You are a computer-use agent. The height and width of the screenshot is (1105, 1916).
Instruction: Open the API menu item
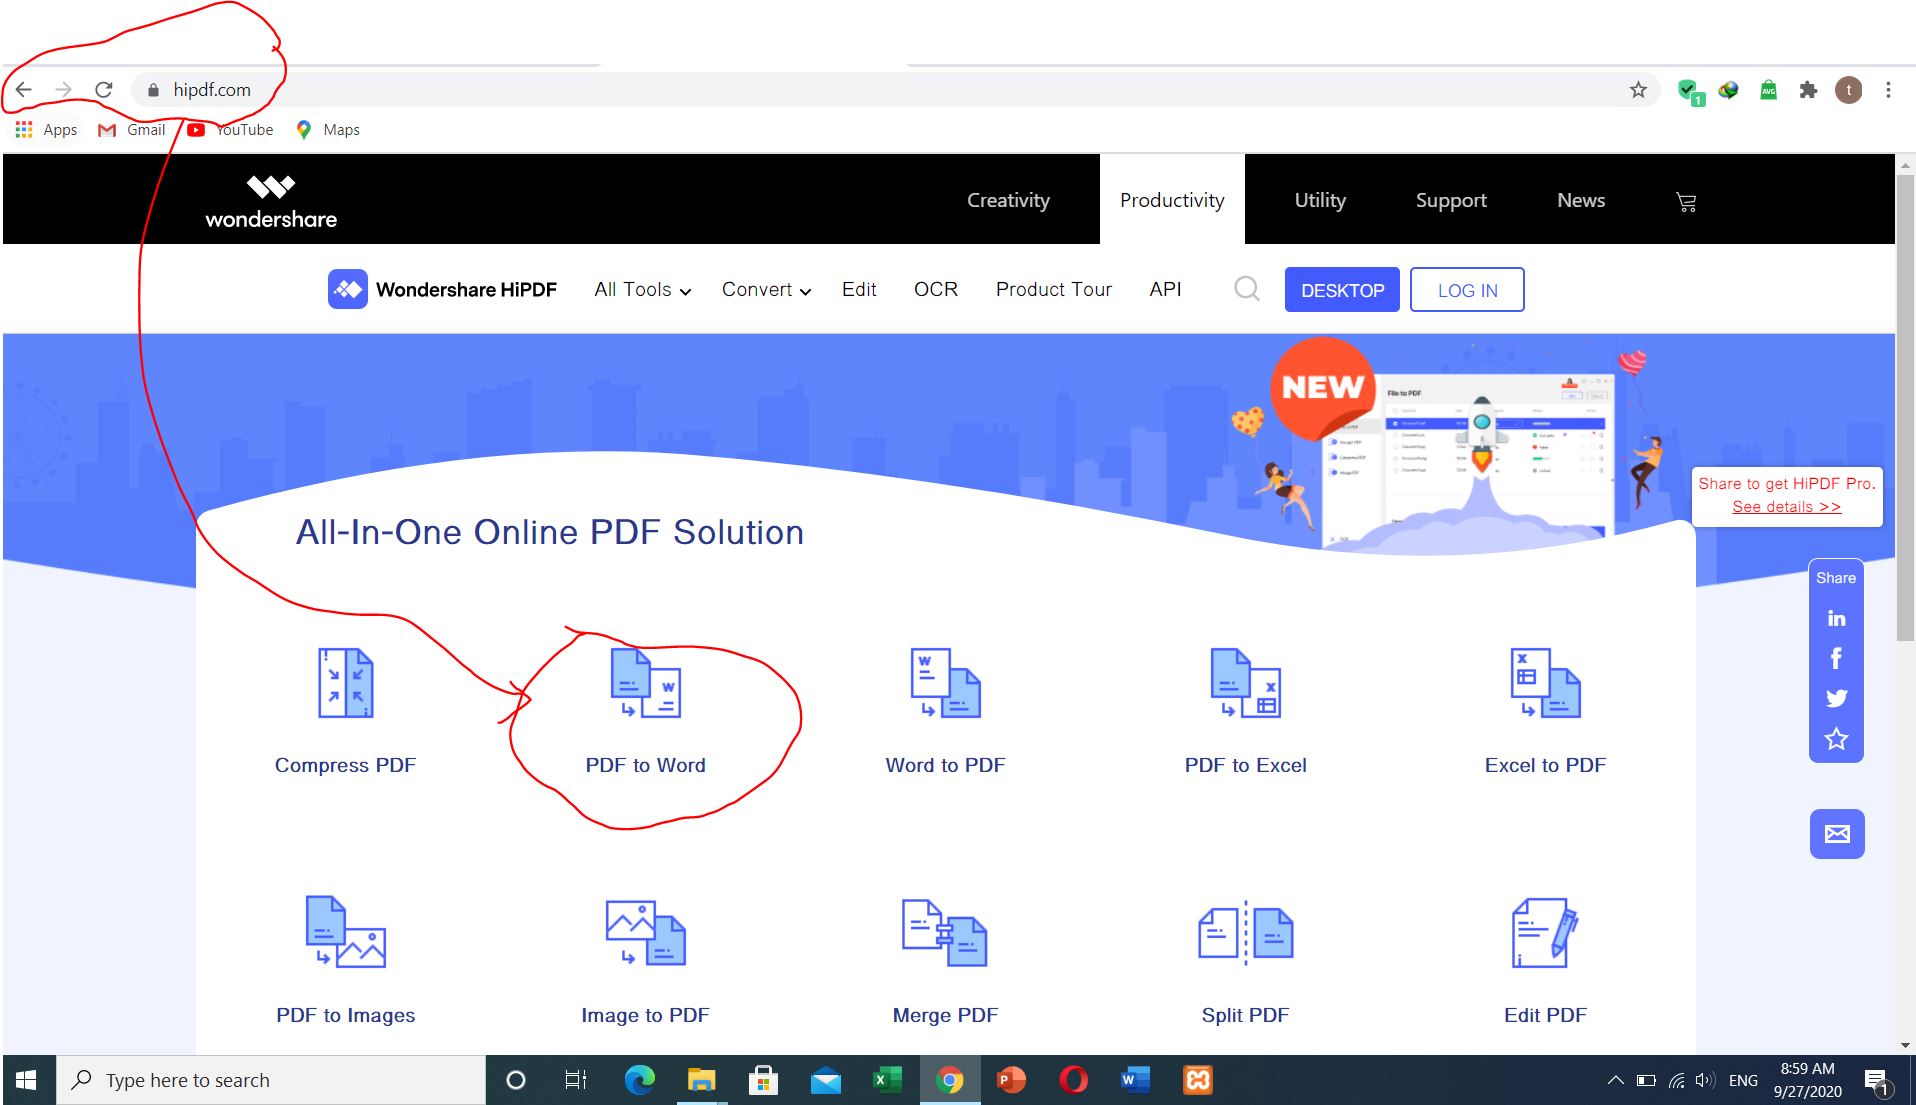[x=1165, y=289]
